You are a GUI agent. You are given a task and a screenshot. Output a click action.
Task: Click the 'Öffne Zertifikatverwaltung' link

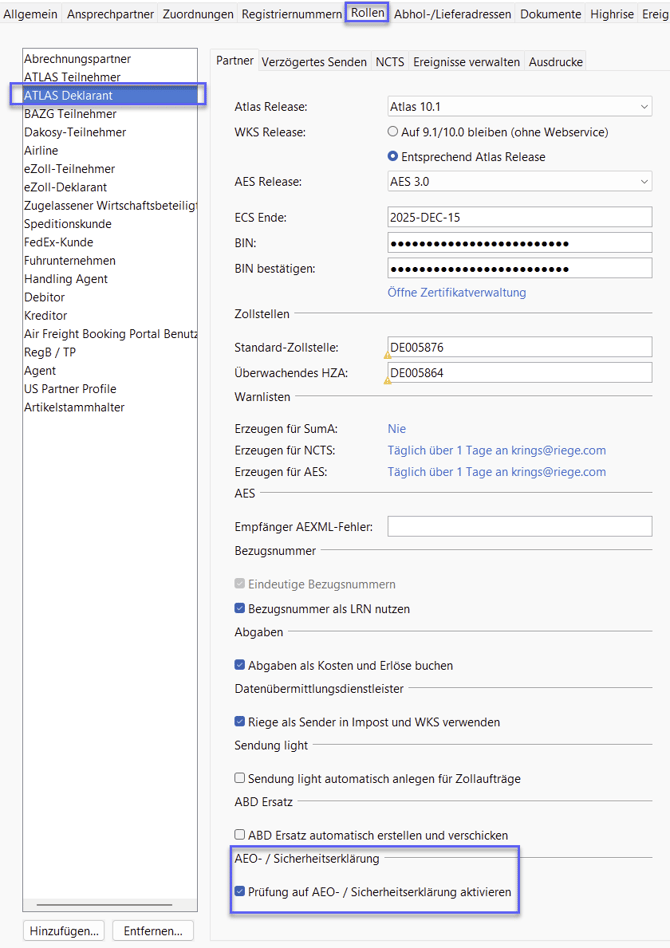tap(456, 293)
